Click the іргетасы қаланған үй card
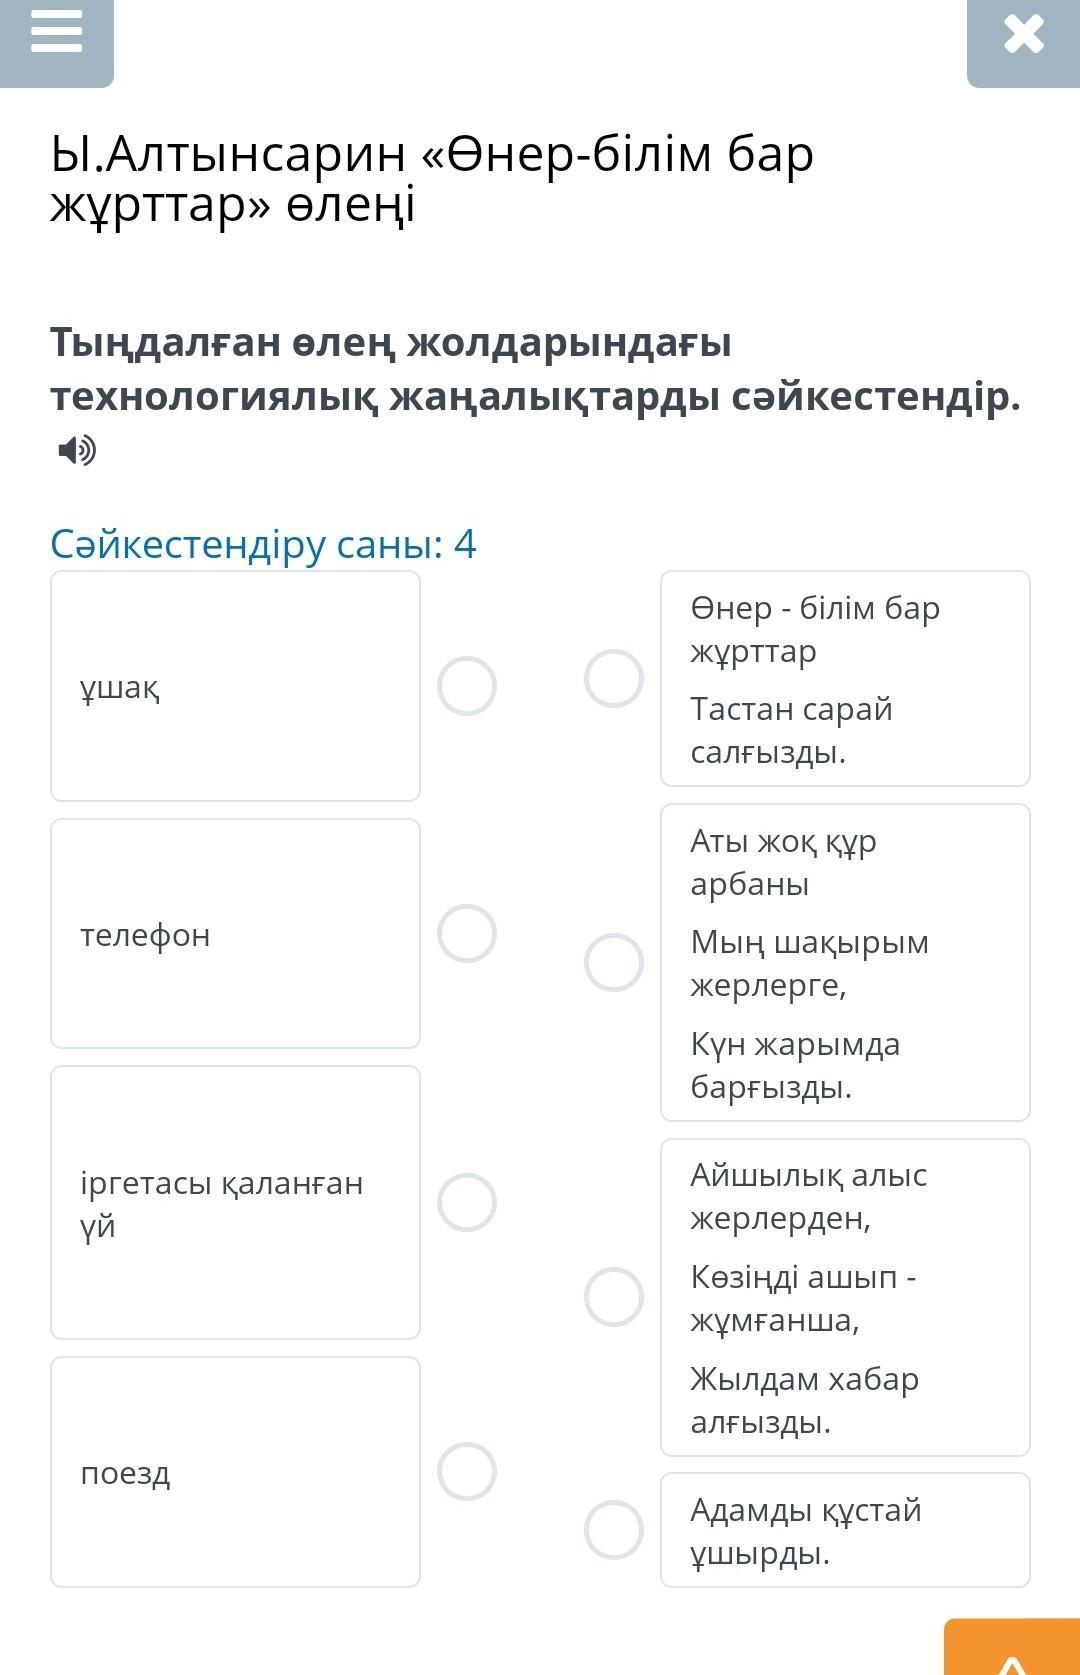 coord(235,1202)
